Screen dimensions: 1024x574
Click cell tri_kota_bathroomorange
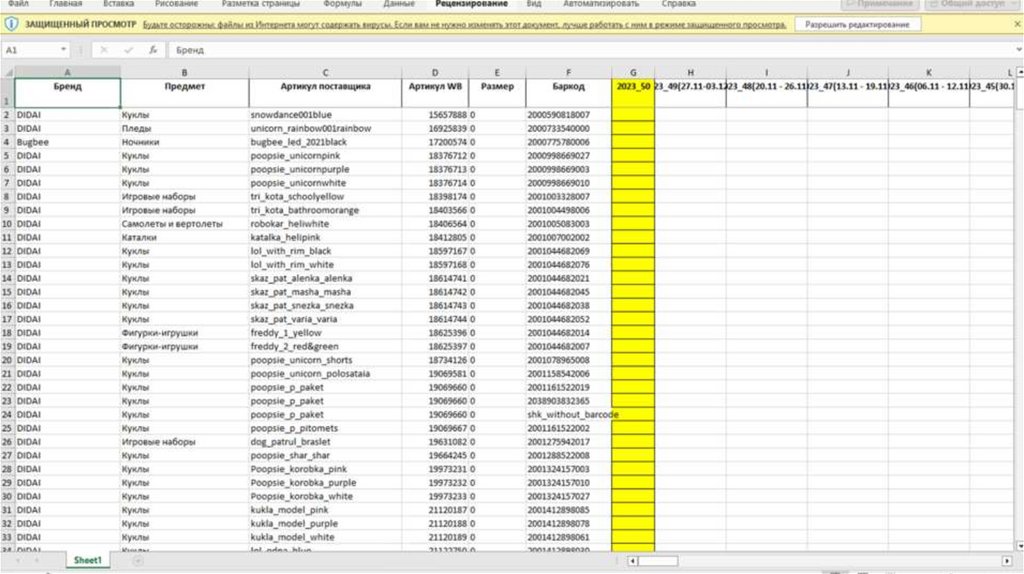pos(325,210)
